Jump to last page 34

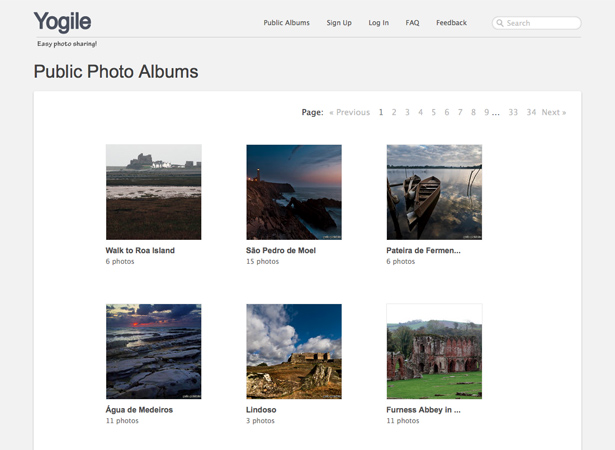point(531,112)
